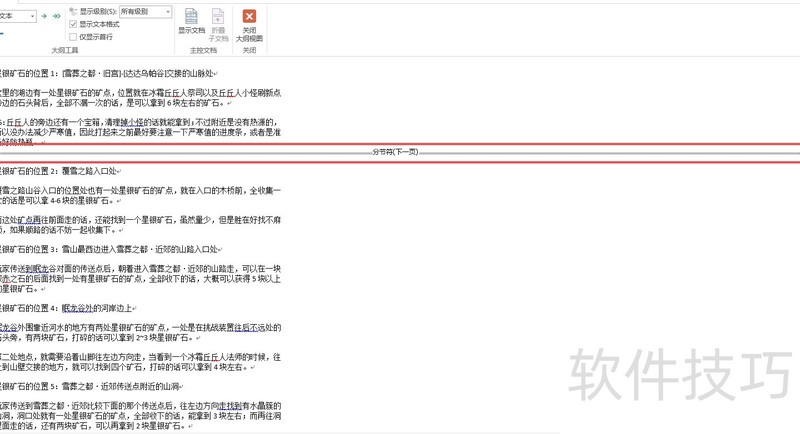Click the 分节符(下一页) section break label
This screenshot has width=800, height=434.
click(x=395, y=152)
